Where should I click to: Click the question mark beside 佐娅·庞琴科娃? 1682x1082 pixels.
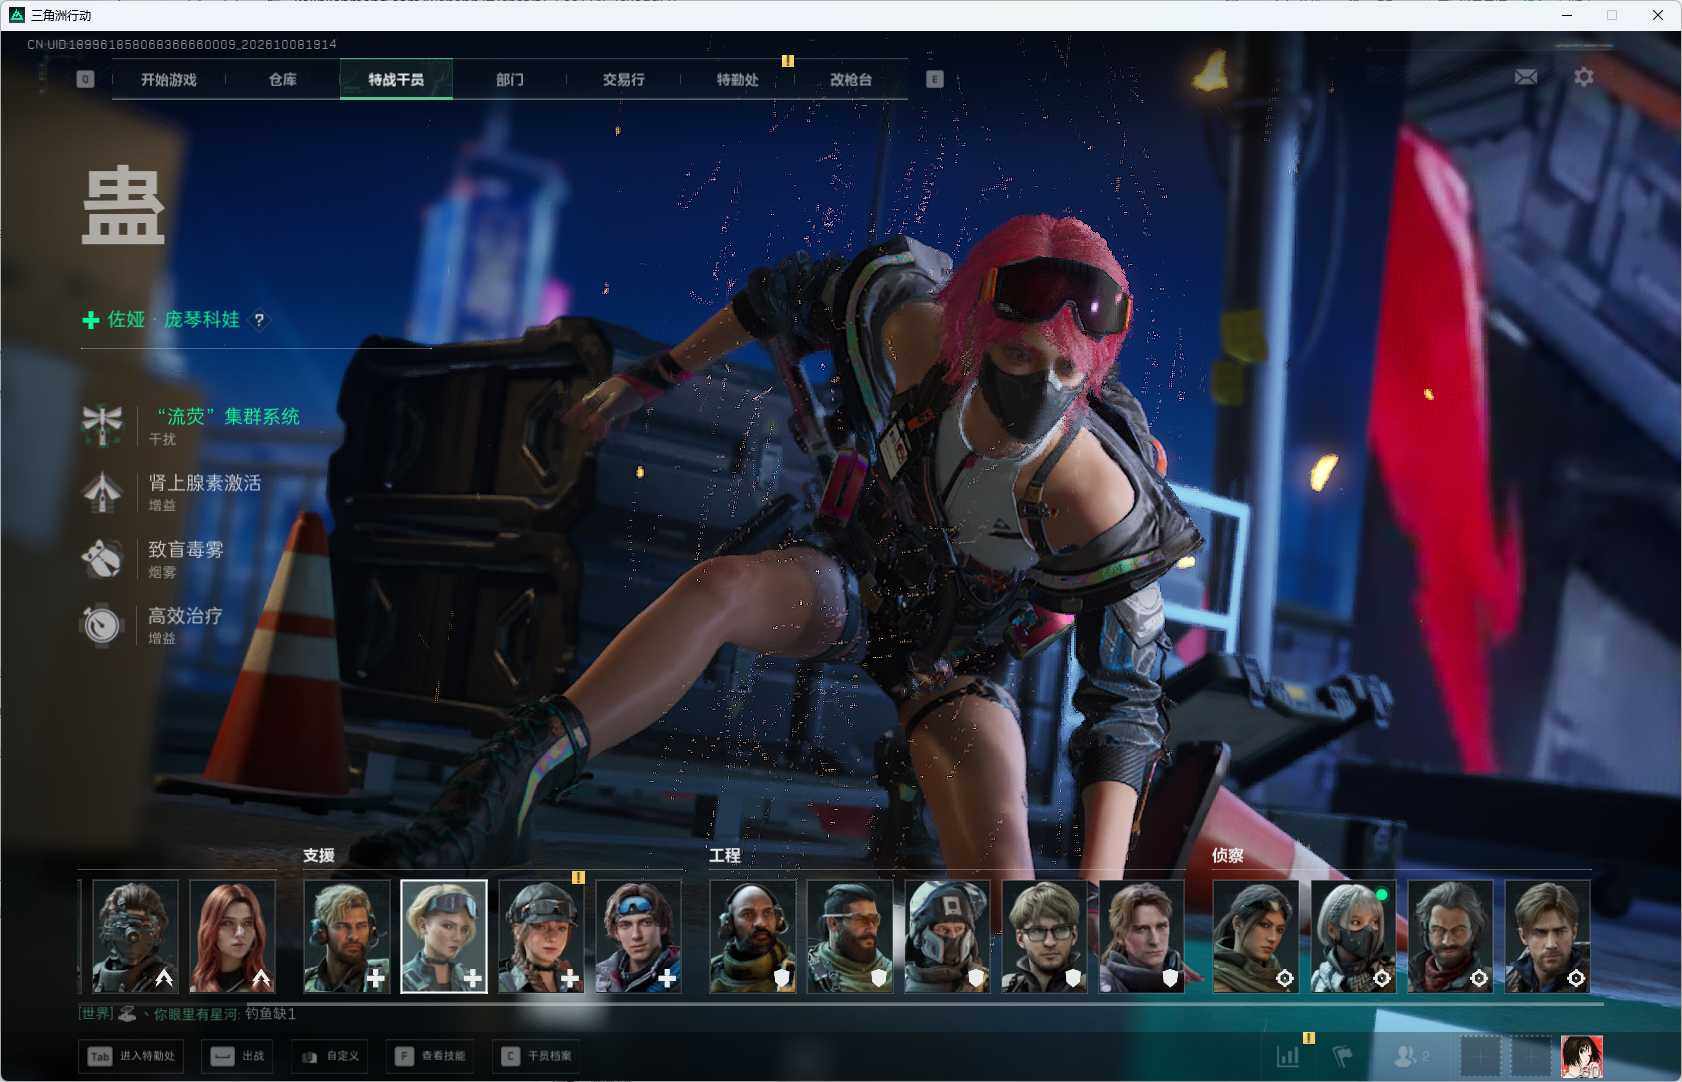pos(259,320)
